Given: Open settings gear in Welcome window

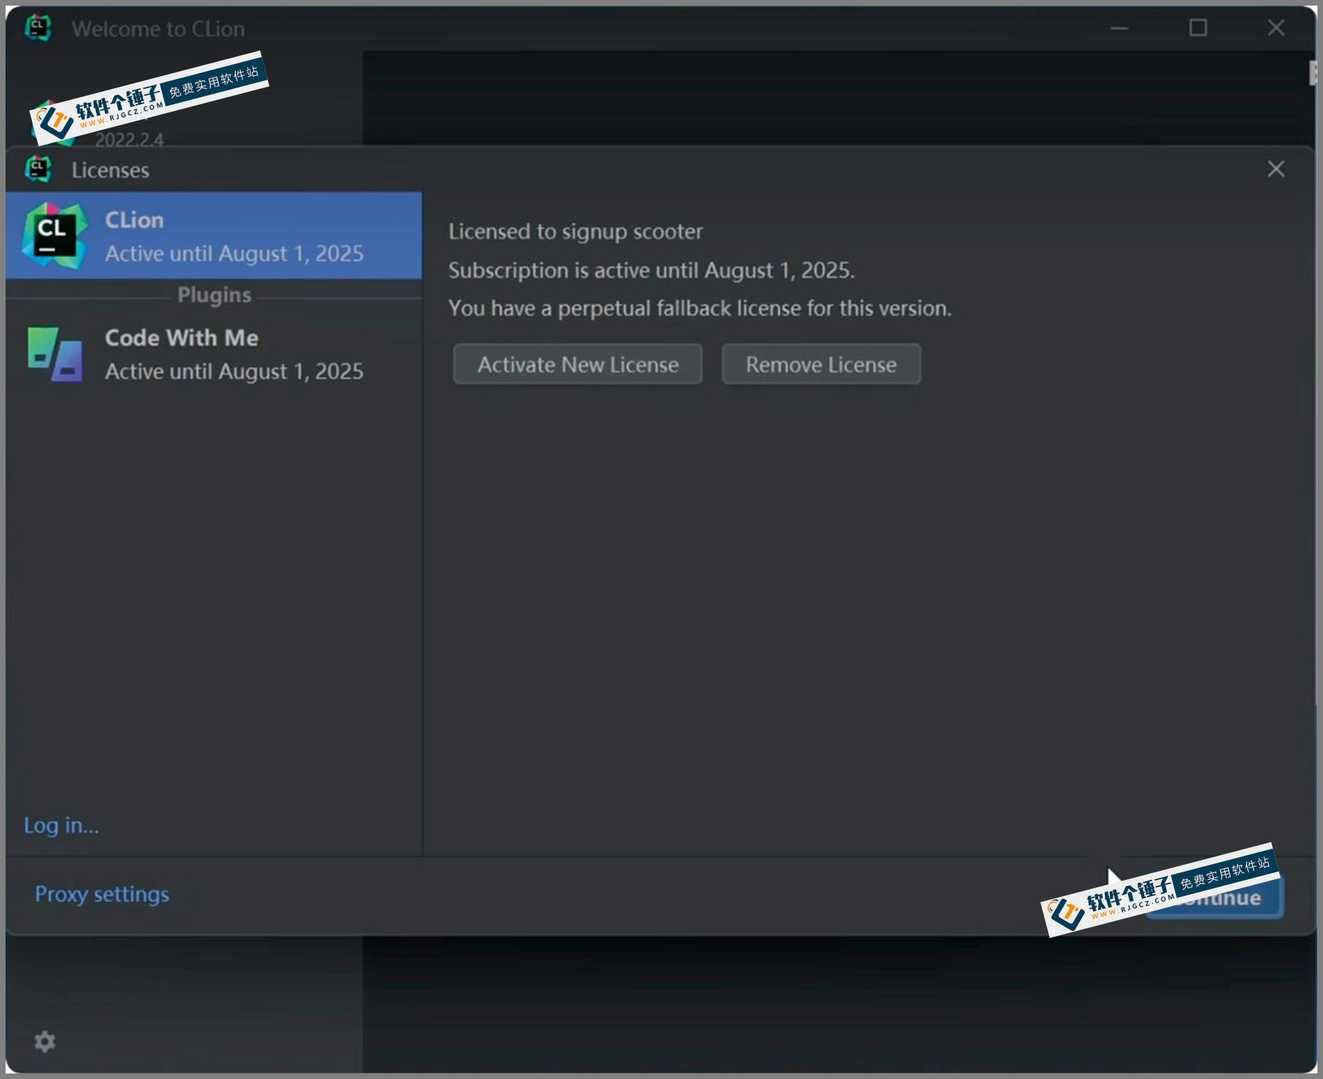Looking at the screenshot, I should tap(45, 1042).
